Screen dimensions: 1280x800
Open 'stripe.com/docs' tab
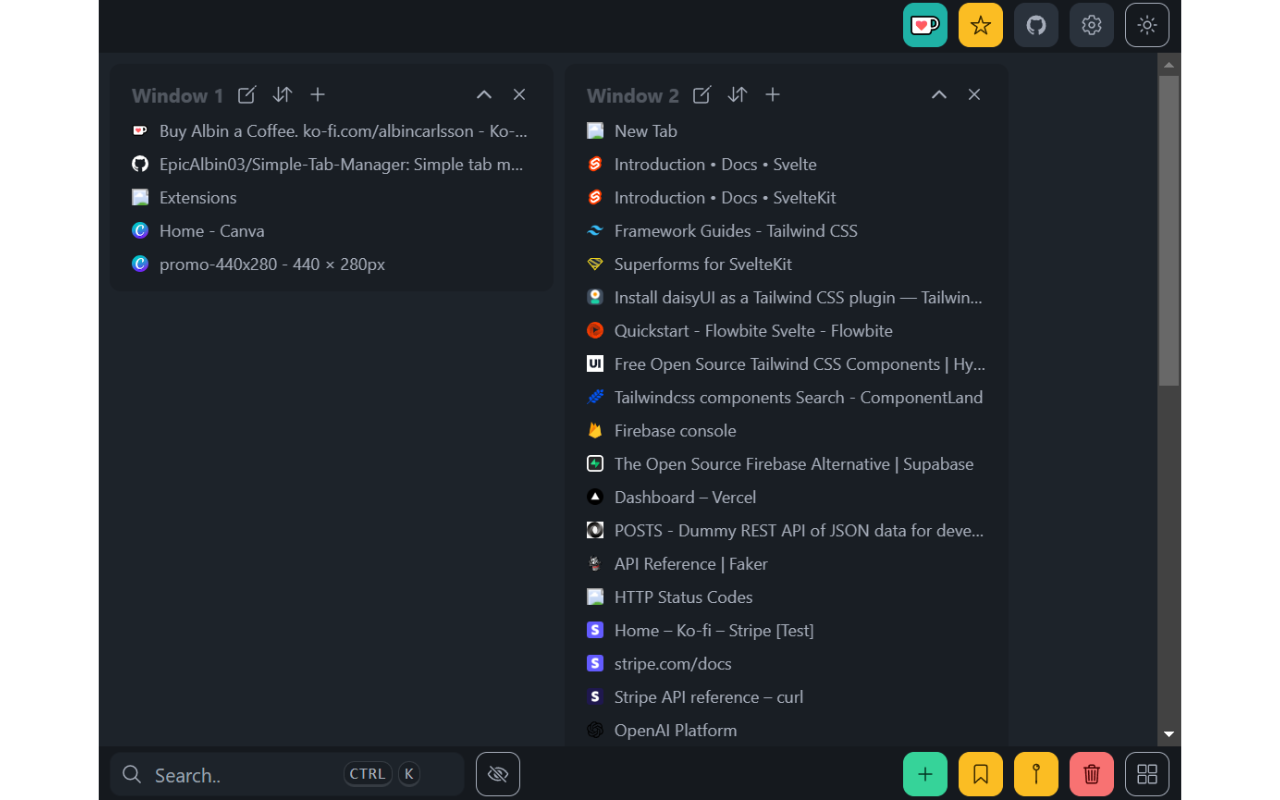pyautogui.click(x=786, y=664)
